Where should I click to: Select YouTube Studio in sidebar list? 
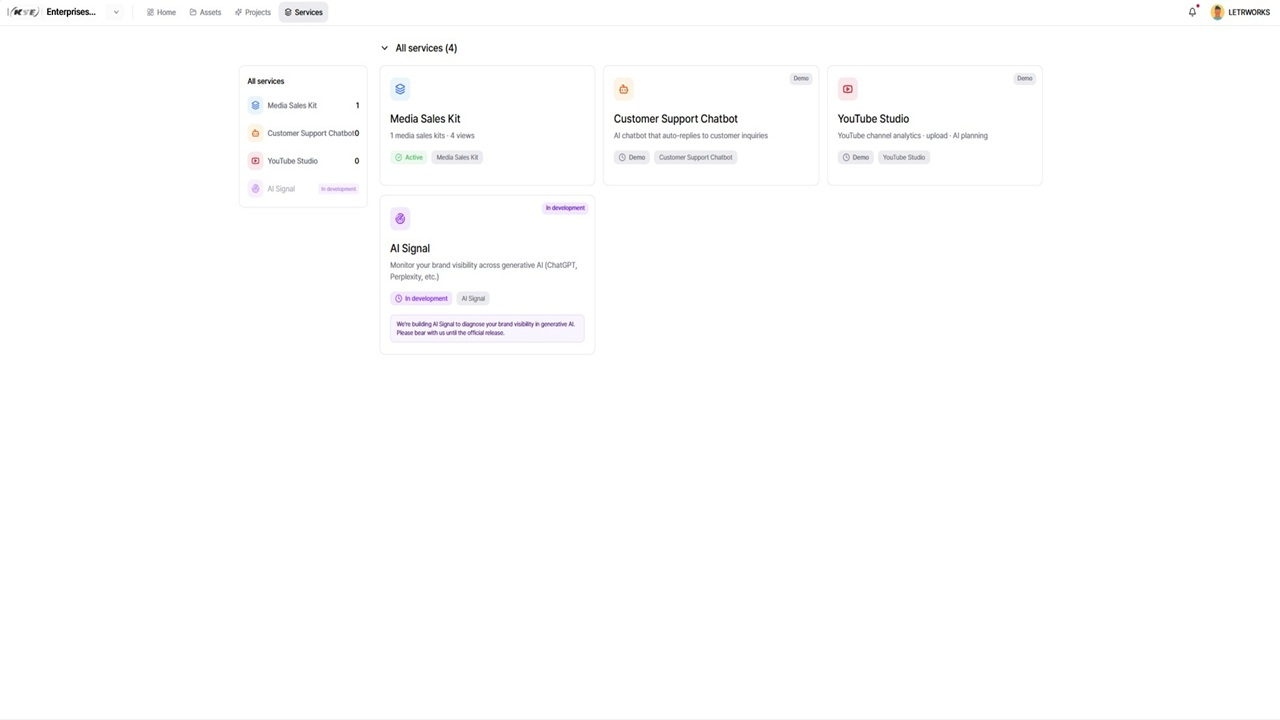(x=303, y=161)
